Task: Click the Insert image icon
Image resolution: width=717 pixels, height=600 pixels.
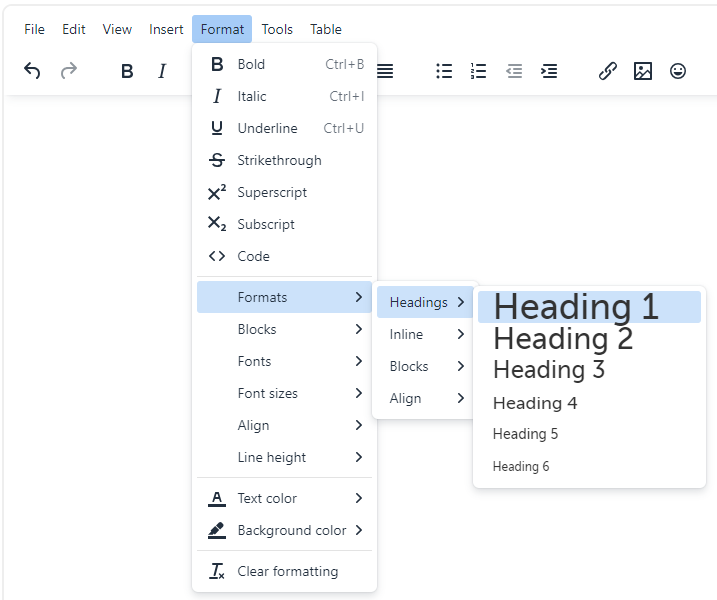Action: (x=643, y=71)
